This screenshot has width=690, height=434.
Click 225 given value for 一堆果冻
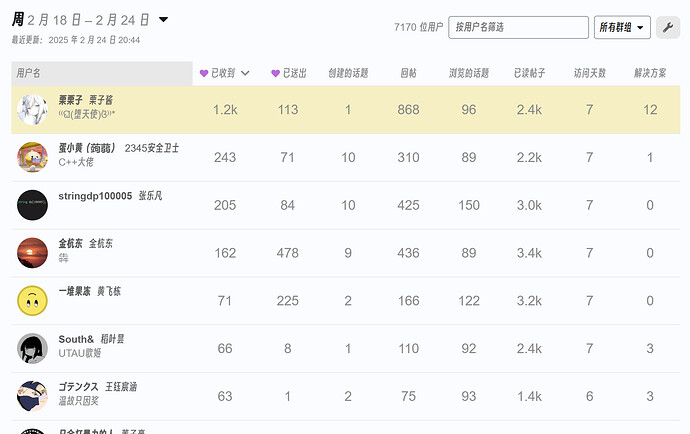tap(287, 301)
